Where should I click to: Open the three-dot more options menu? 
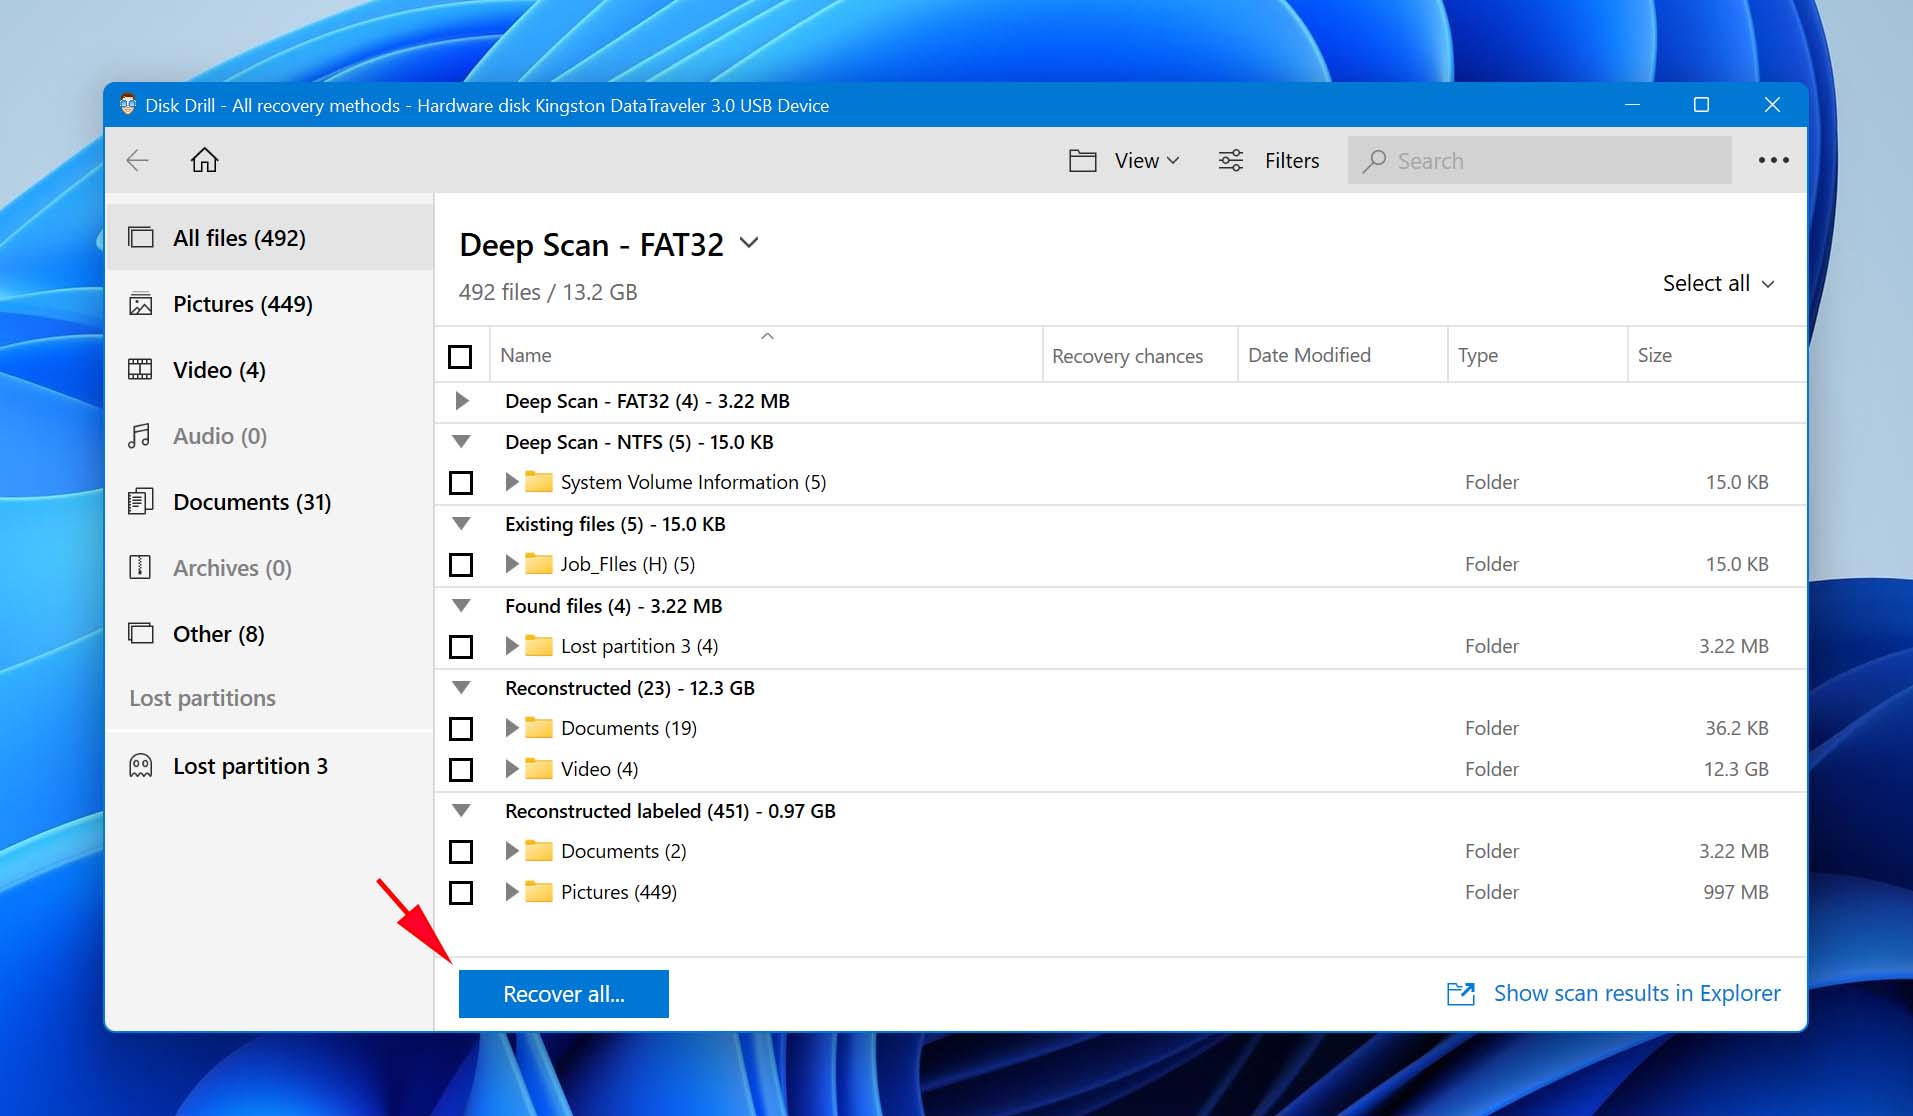[x=1773, y=160]
